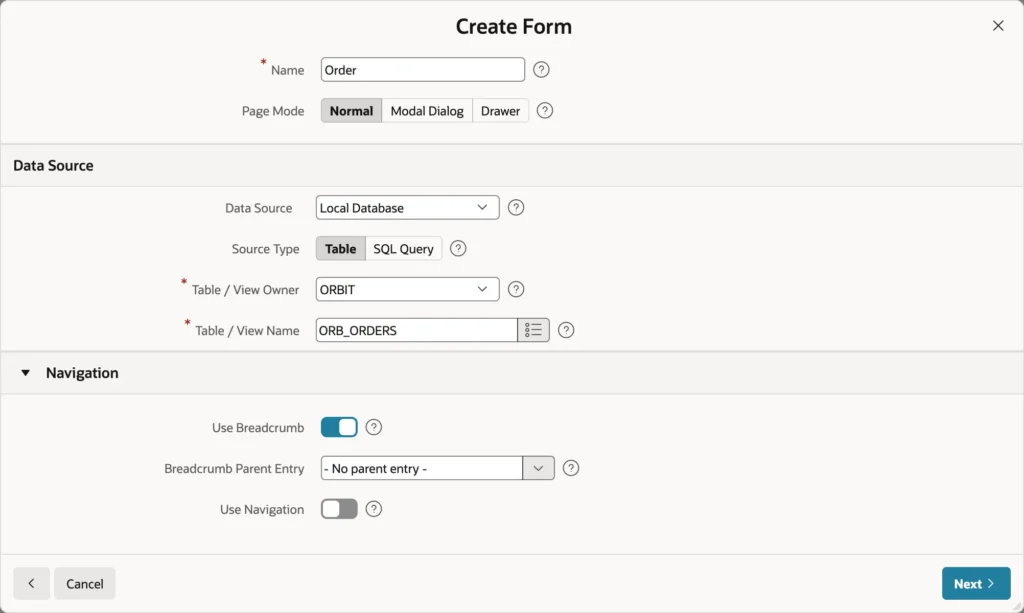The width and height of the screenshot is (1024, 613).
Task: Open help for the Name field
Action: point(541,70)
